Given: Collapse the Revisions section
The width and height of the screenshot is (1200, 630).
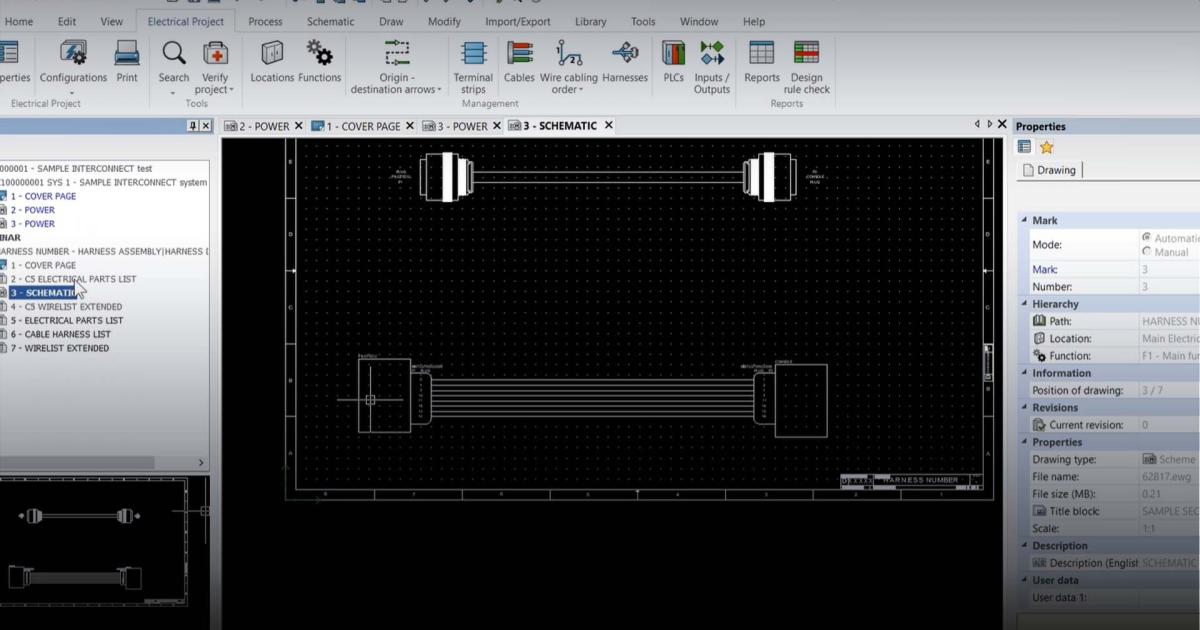Looking at the screenshot, I should coord(1023,408).
